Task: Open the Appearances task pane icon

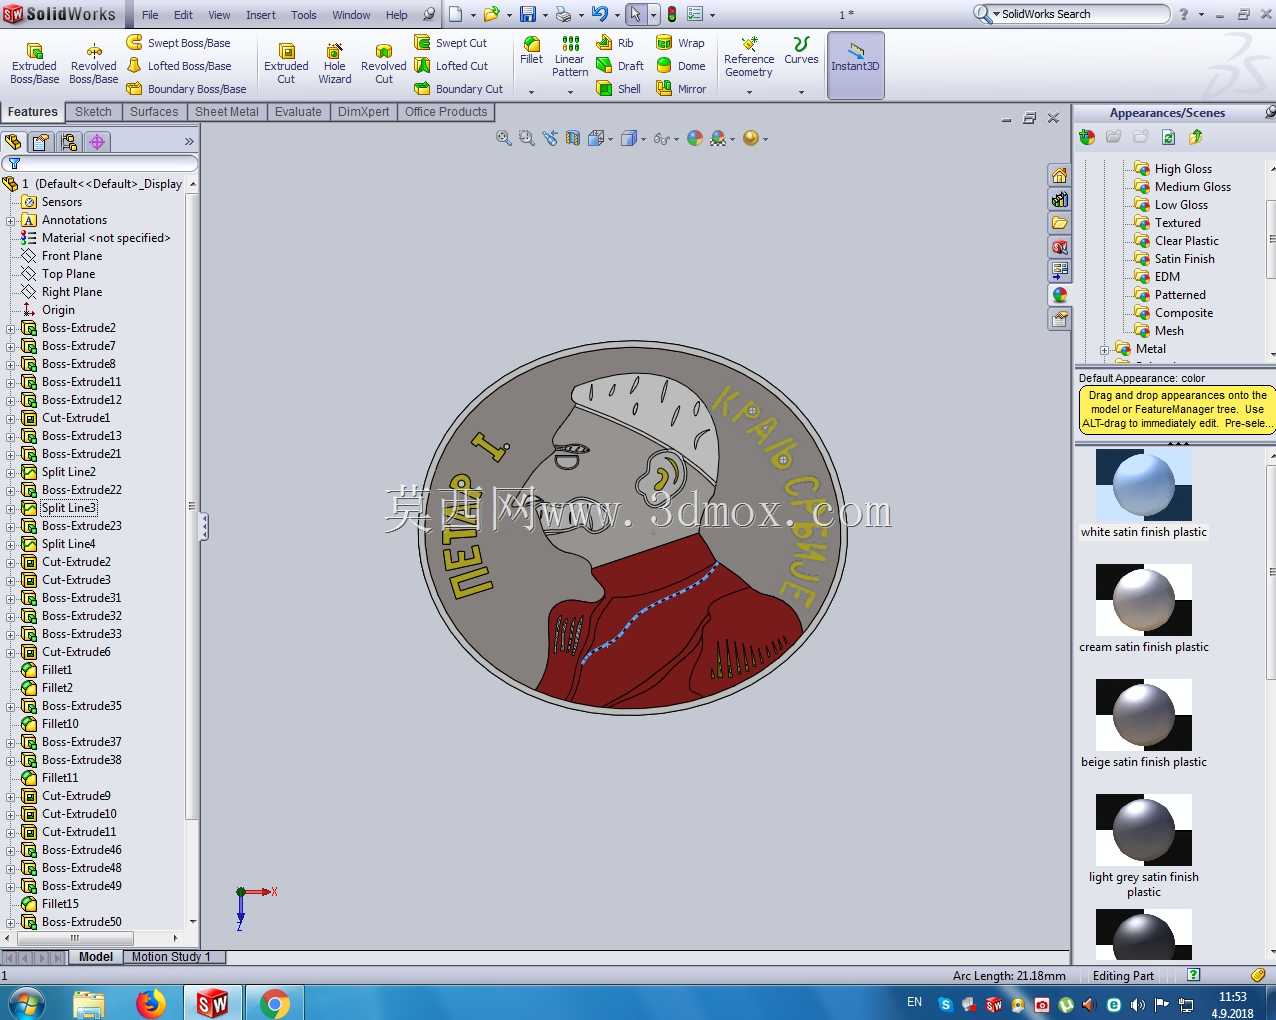Action: tap(1059, 295)
